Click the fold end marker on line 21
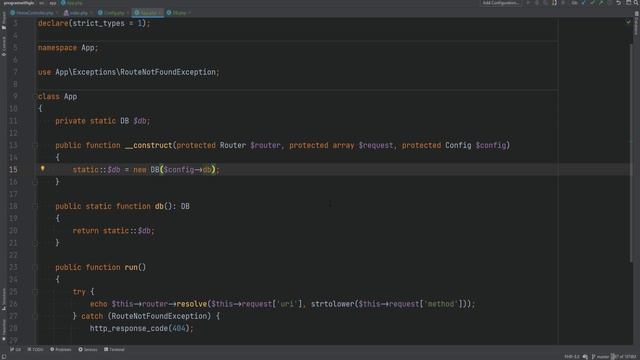Image resolution: width=640 pixels, height=360 pixels. [x=35, y=243]
